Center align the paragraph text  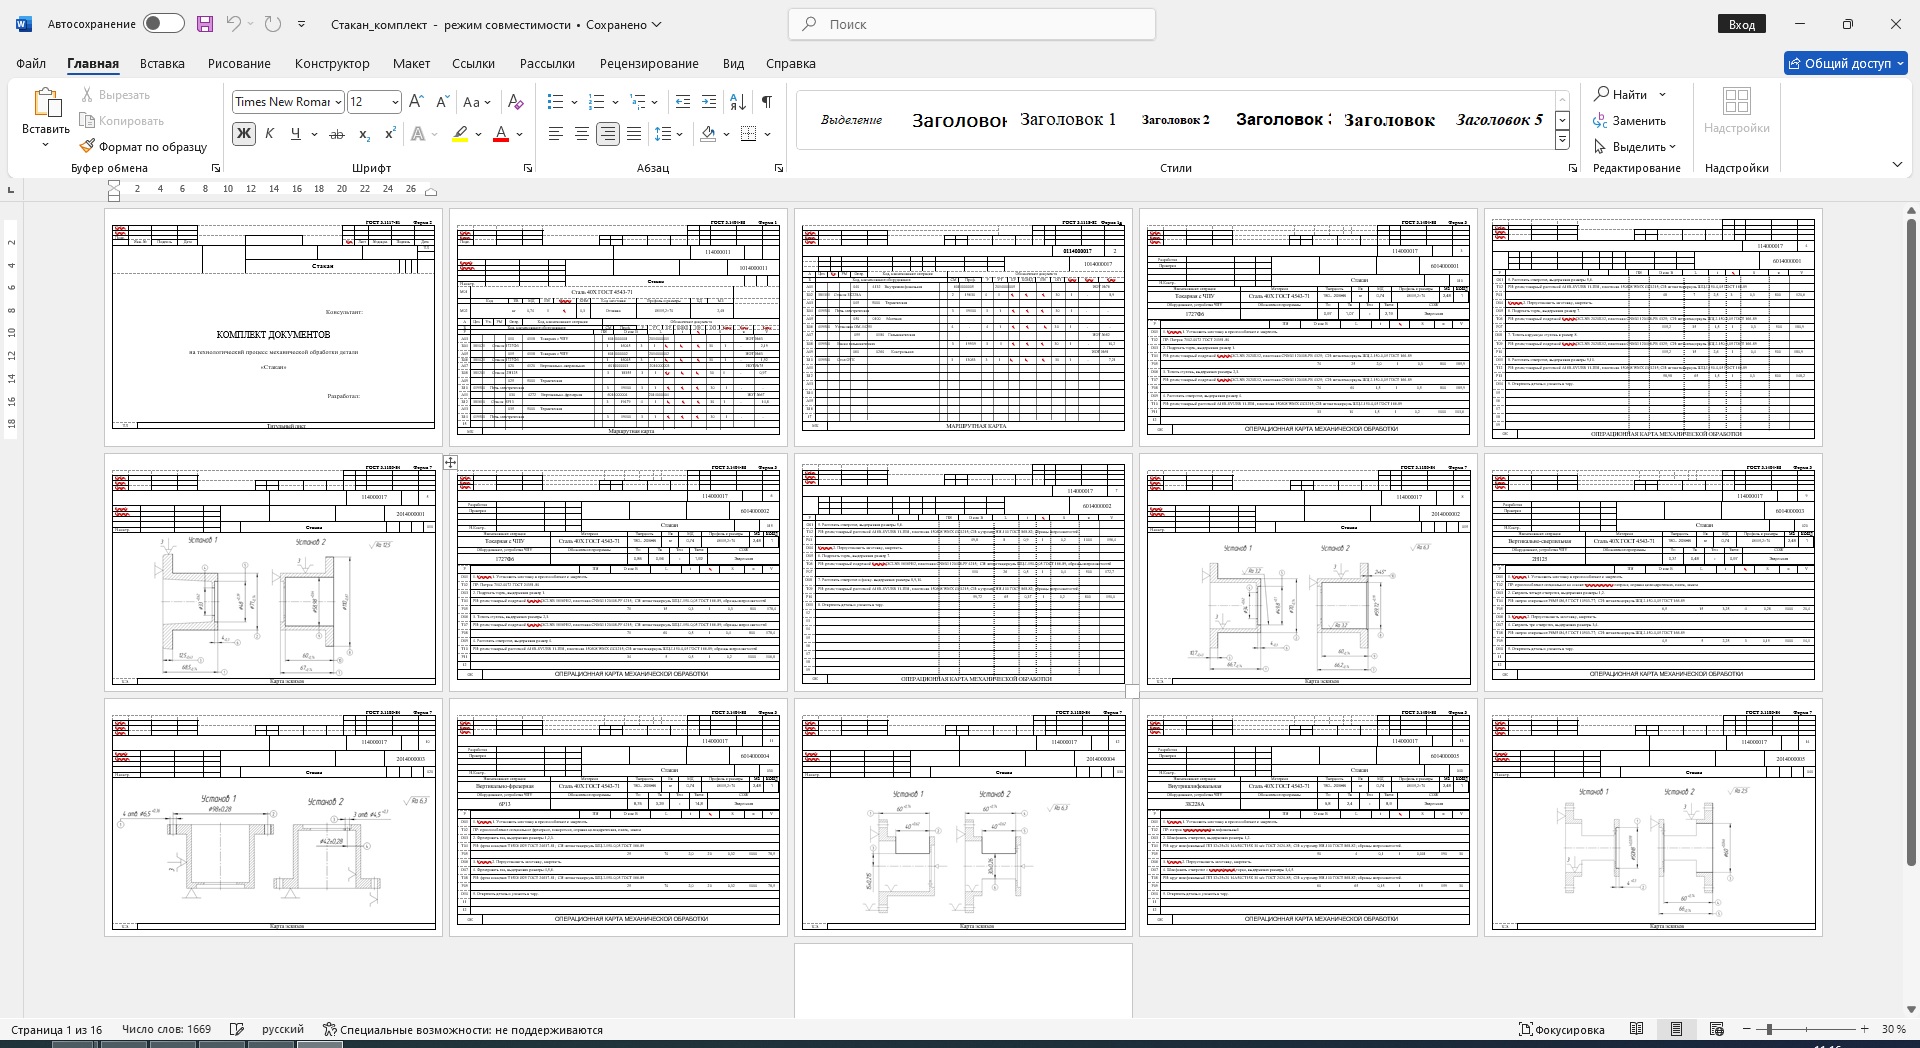(581, 134)
